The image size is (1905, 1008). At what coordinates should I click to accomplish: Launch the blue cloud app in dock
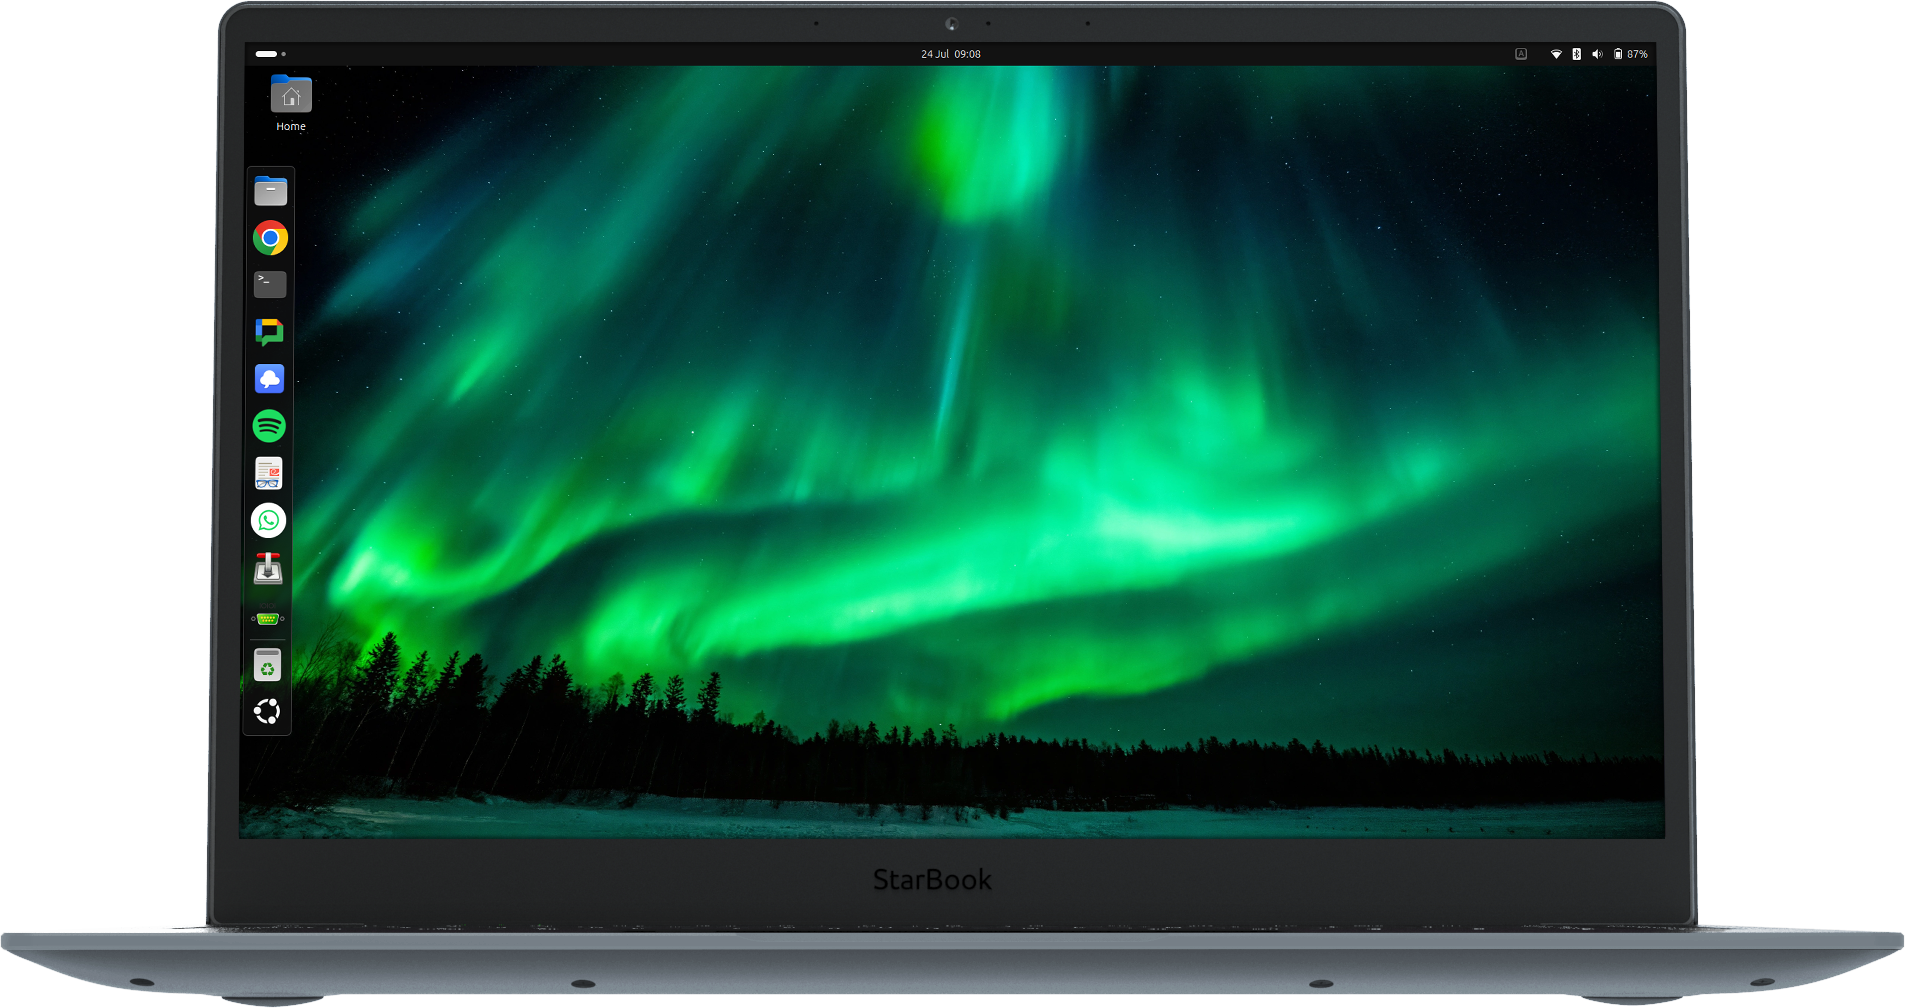point(269,379)
